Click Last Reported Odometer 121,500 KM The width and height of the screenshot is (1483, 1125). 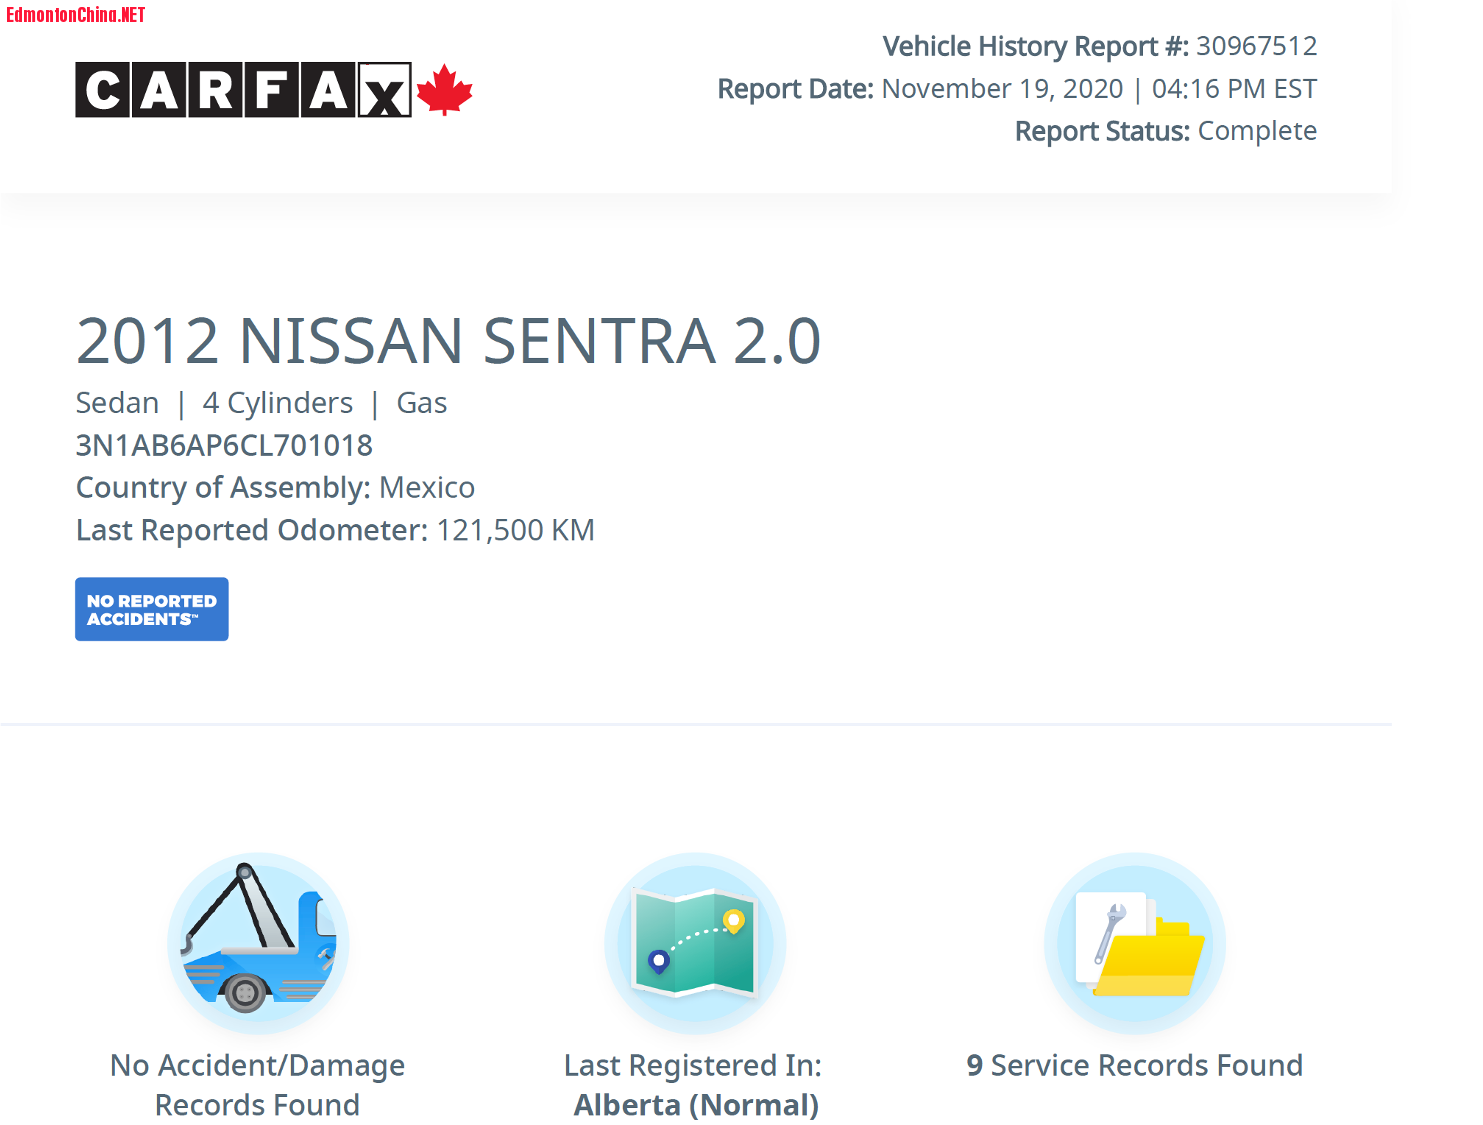coord(335,530)
